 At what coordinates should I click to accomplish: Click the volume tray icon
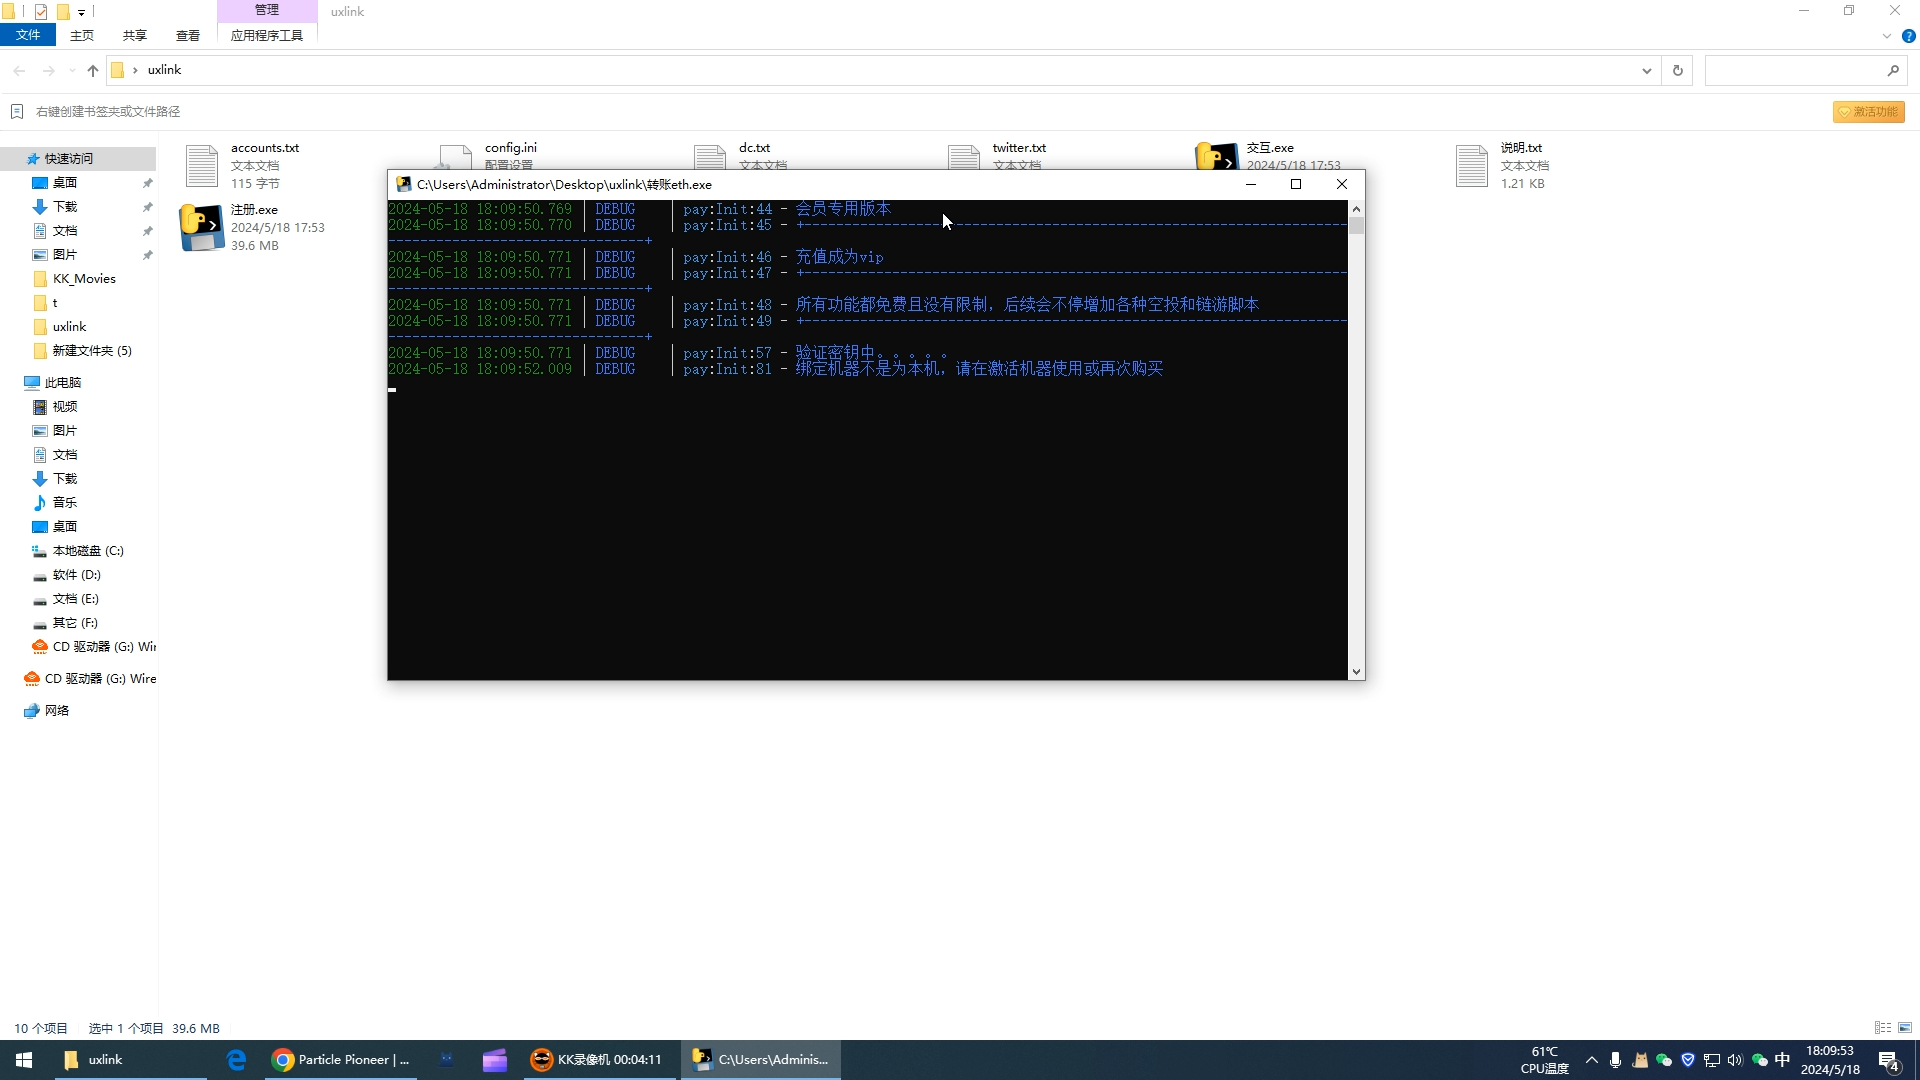pyautogui.click(x=1735, y=1060)
